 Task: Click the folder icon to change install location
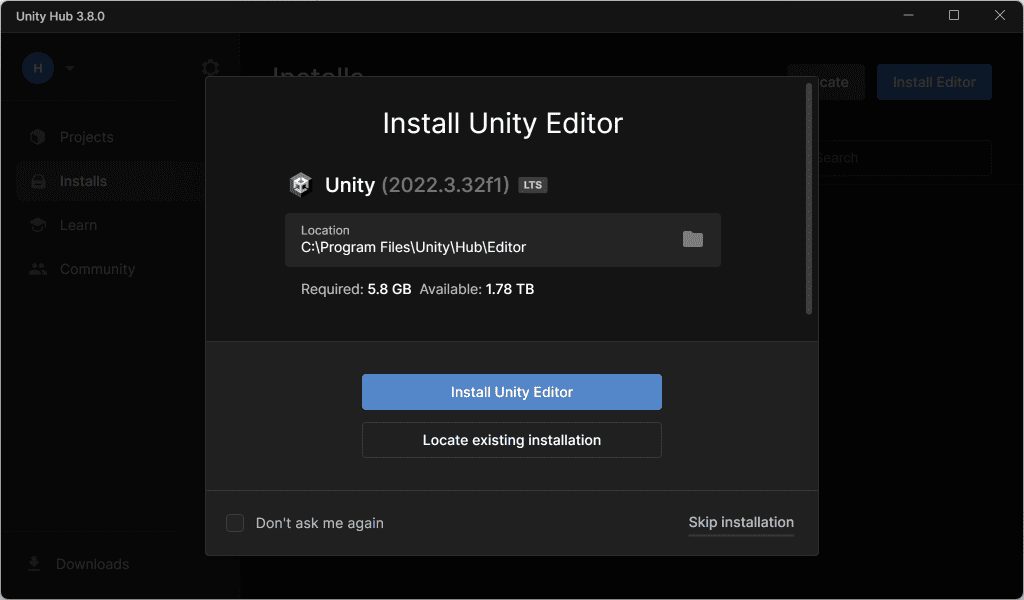(692, 239)
